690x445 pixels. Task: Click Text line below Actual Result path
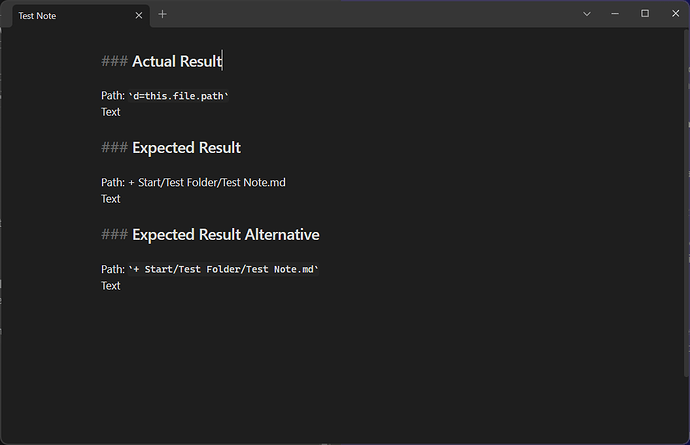click(x=110, y=112)
